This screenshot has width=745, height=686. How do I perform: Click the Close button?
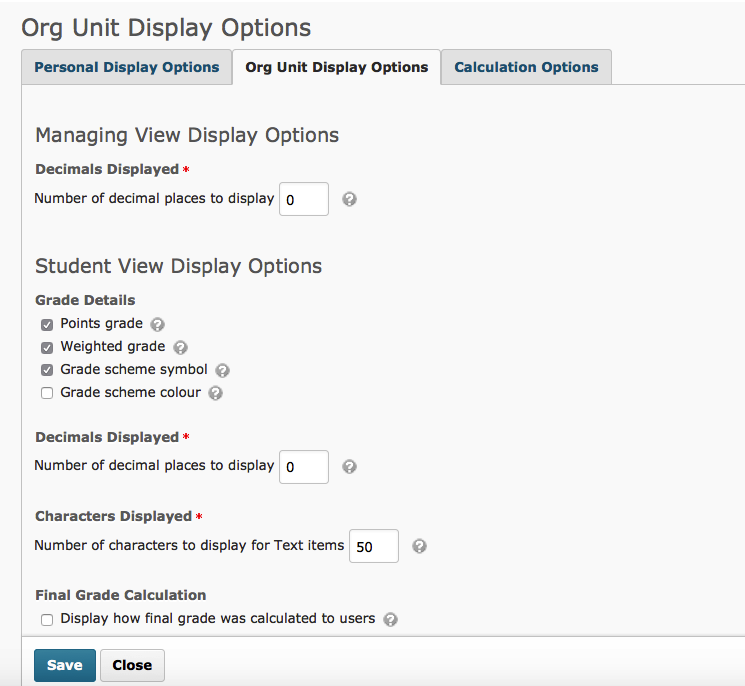click(x=132, y=665)
